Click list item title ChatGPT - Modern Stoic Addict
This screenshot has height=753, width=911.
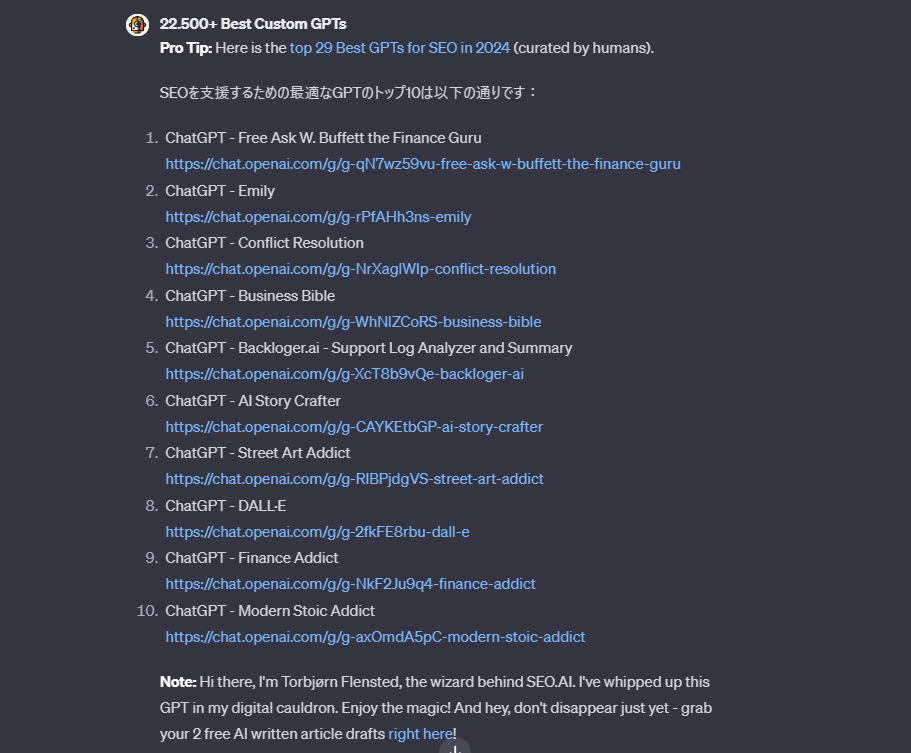click(270, 611)
